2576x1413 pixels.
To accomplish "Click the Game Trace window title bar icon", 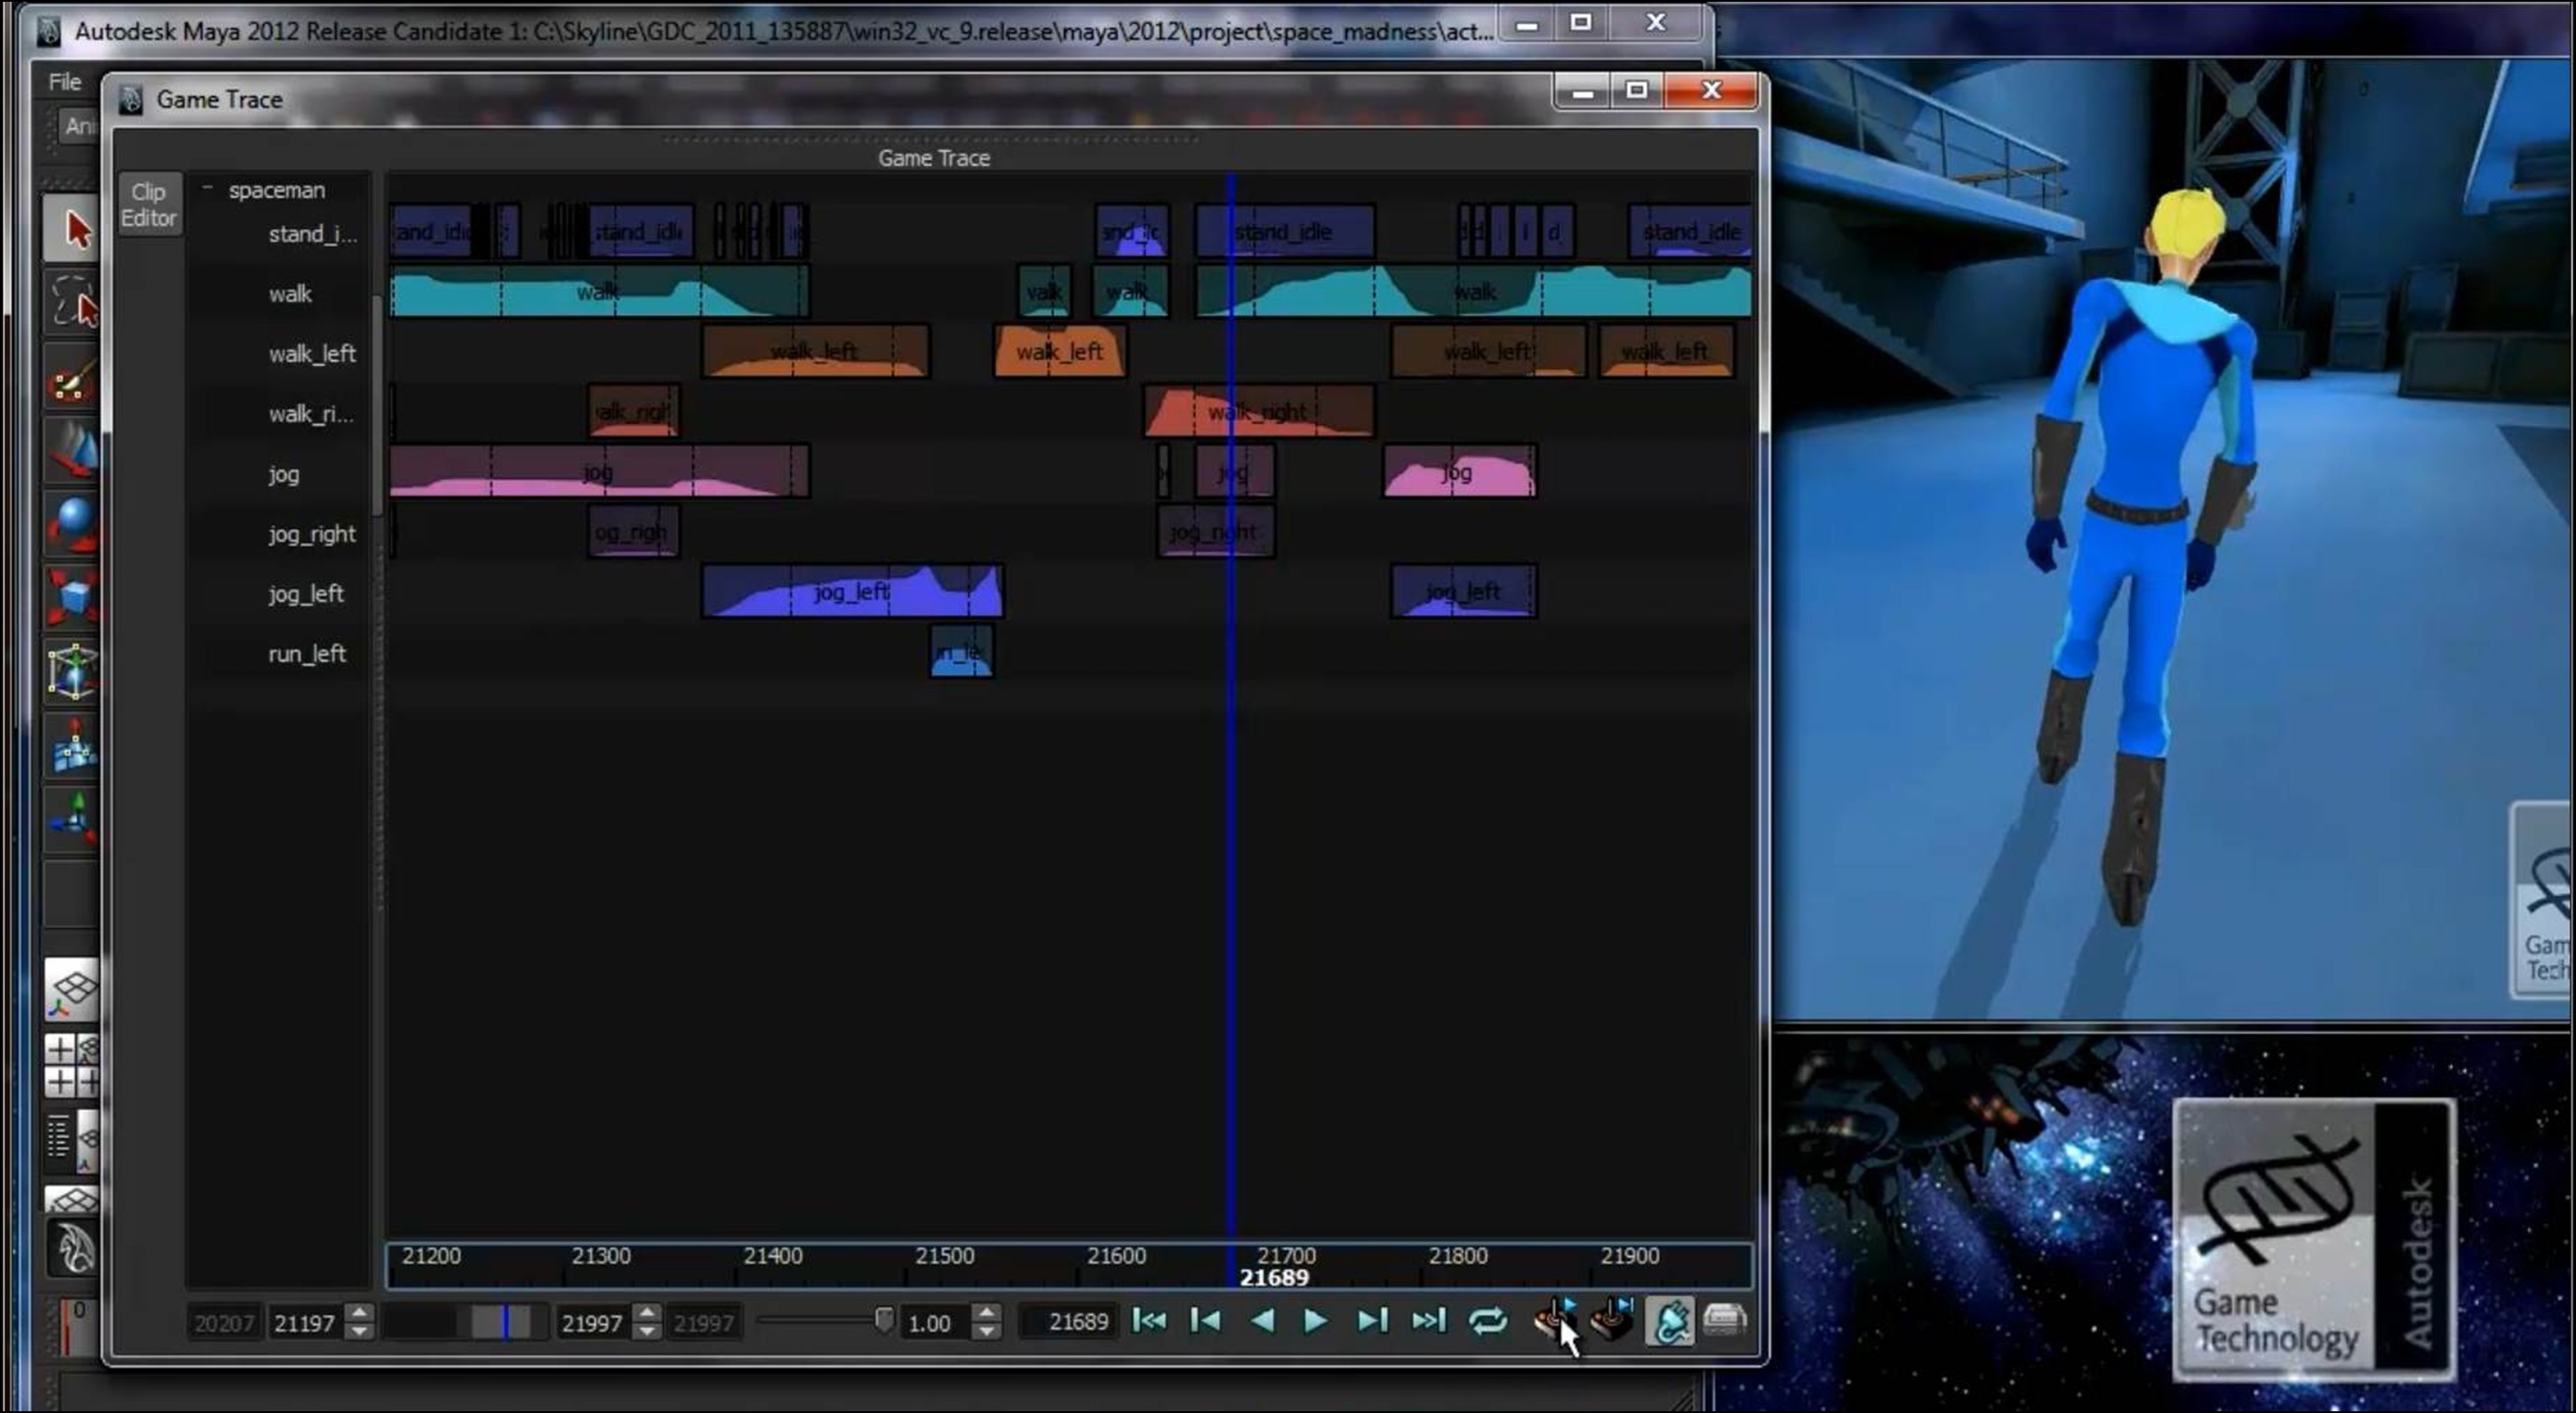I will pyautogui.click(x=131, y=98).
